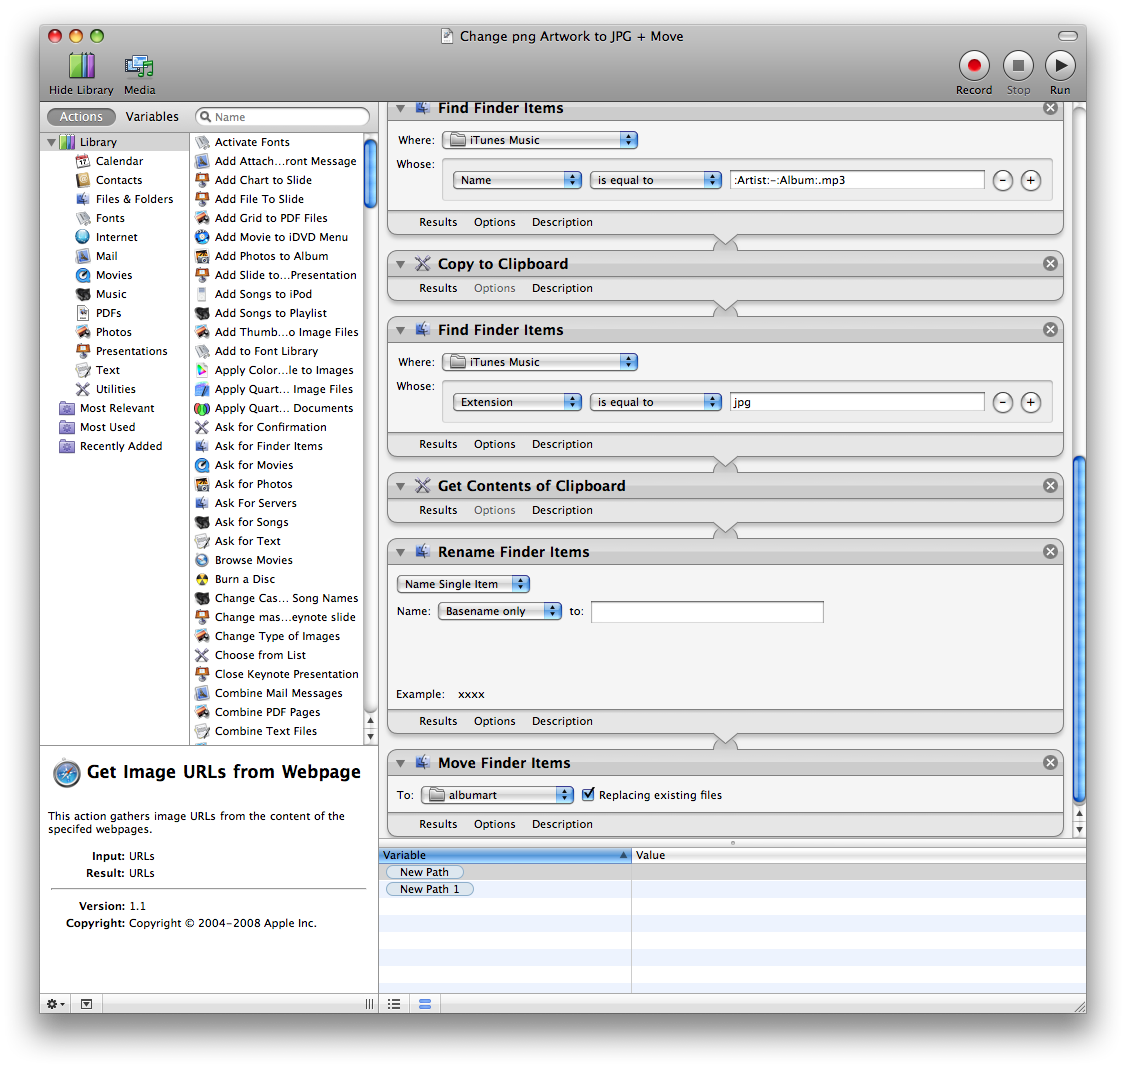Open the Name Single Item dropdown
The width and height of the screenshot is (1126, 1068).
pyautogui.click(x=463, y=584)
